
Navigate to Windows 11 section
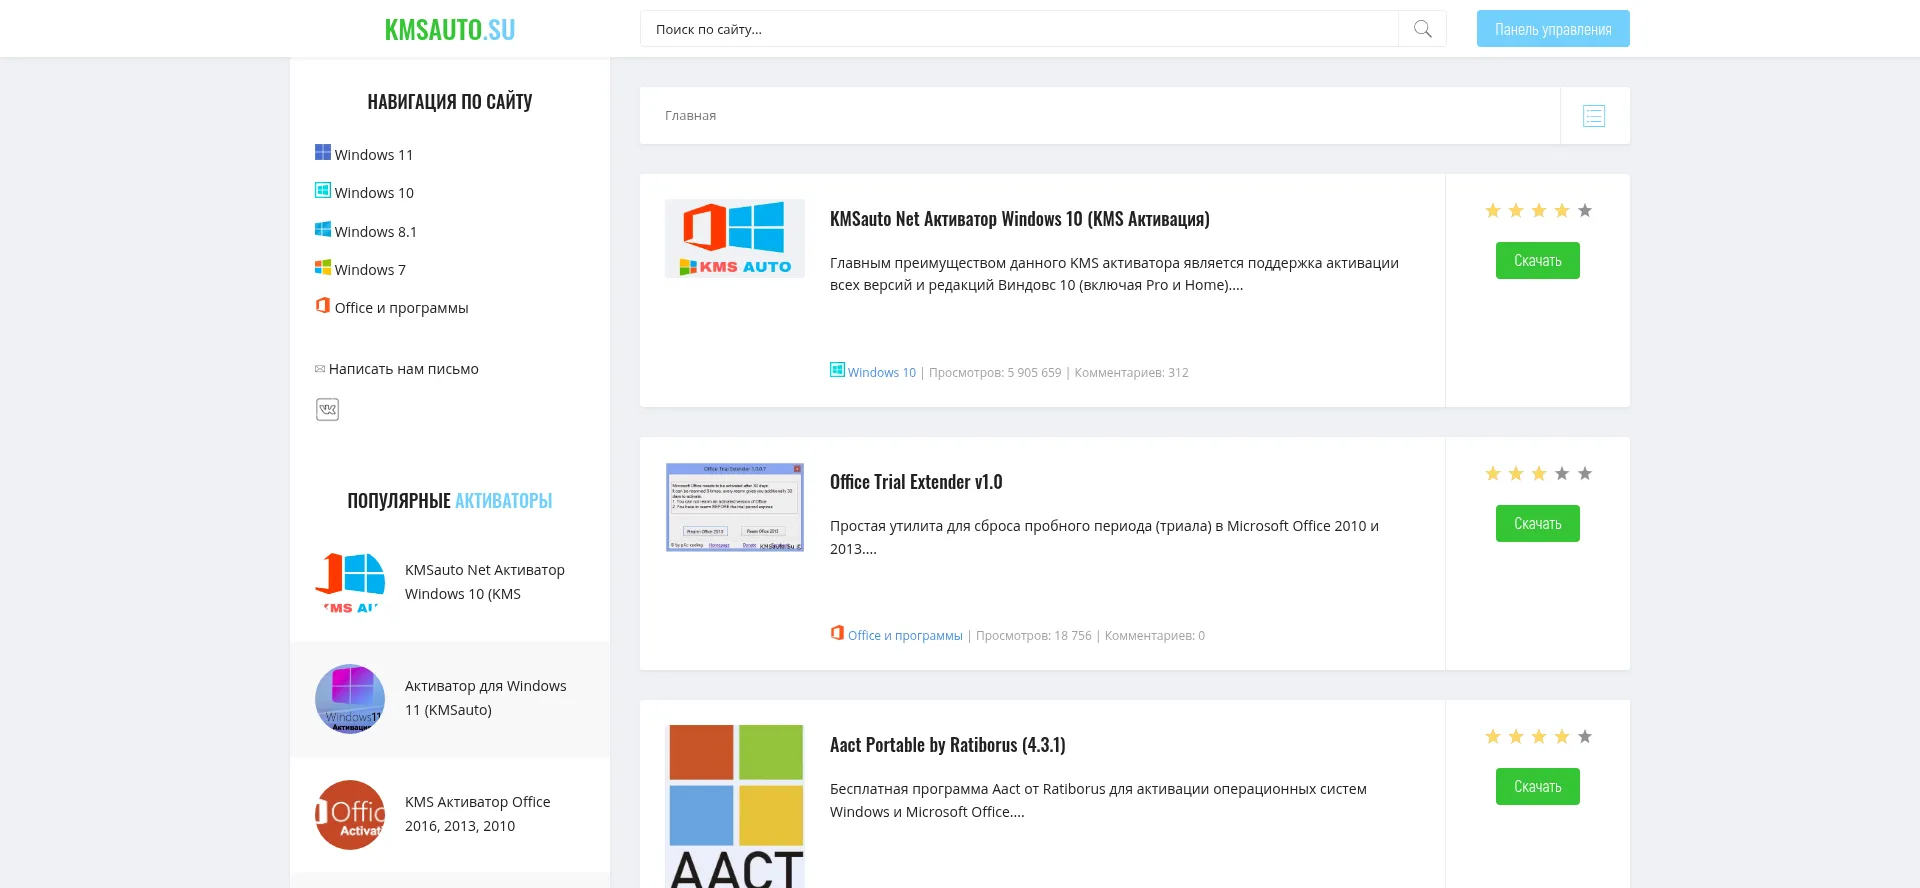click(374, 155)
